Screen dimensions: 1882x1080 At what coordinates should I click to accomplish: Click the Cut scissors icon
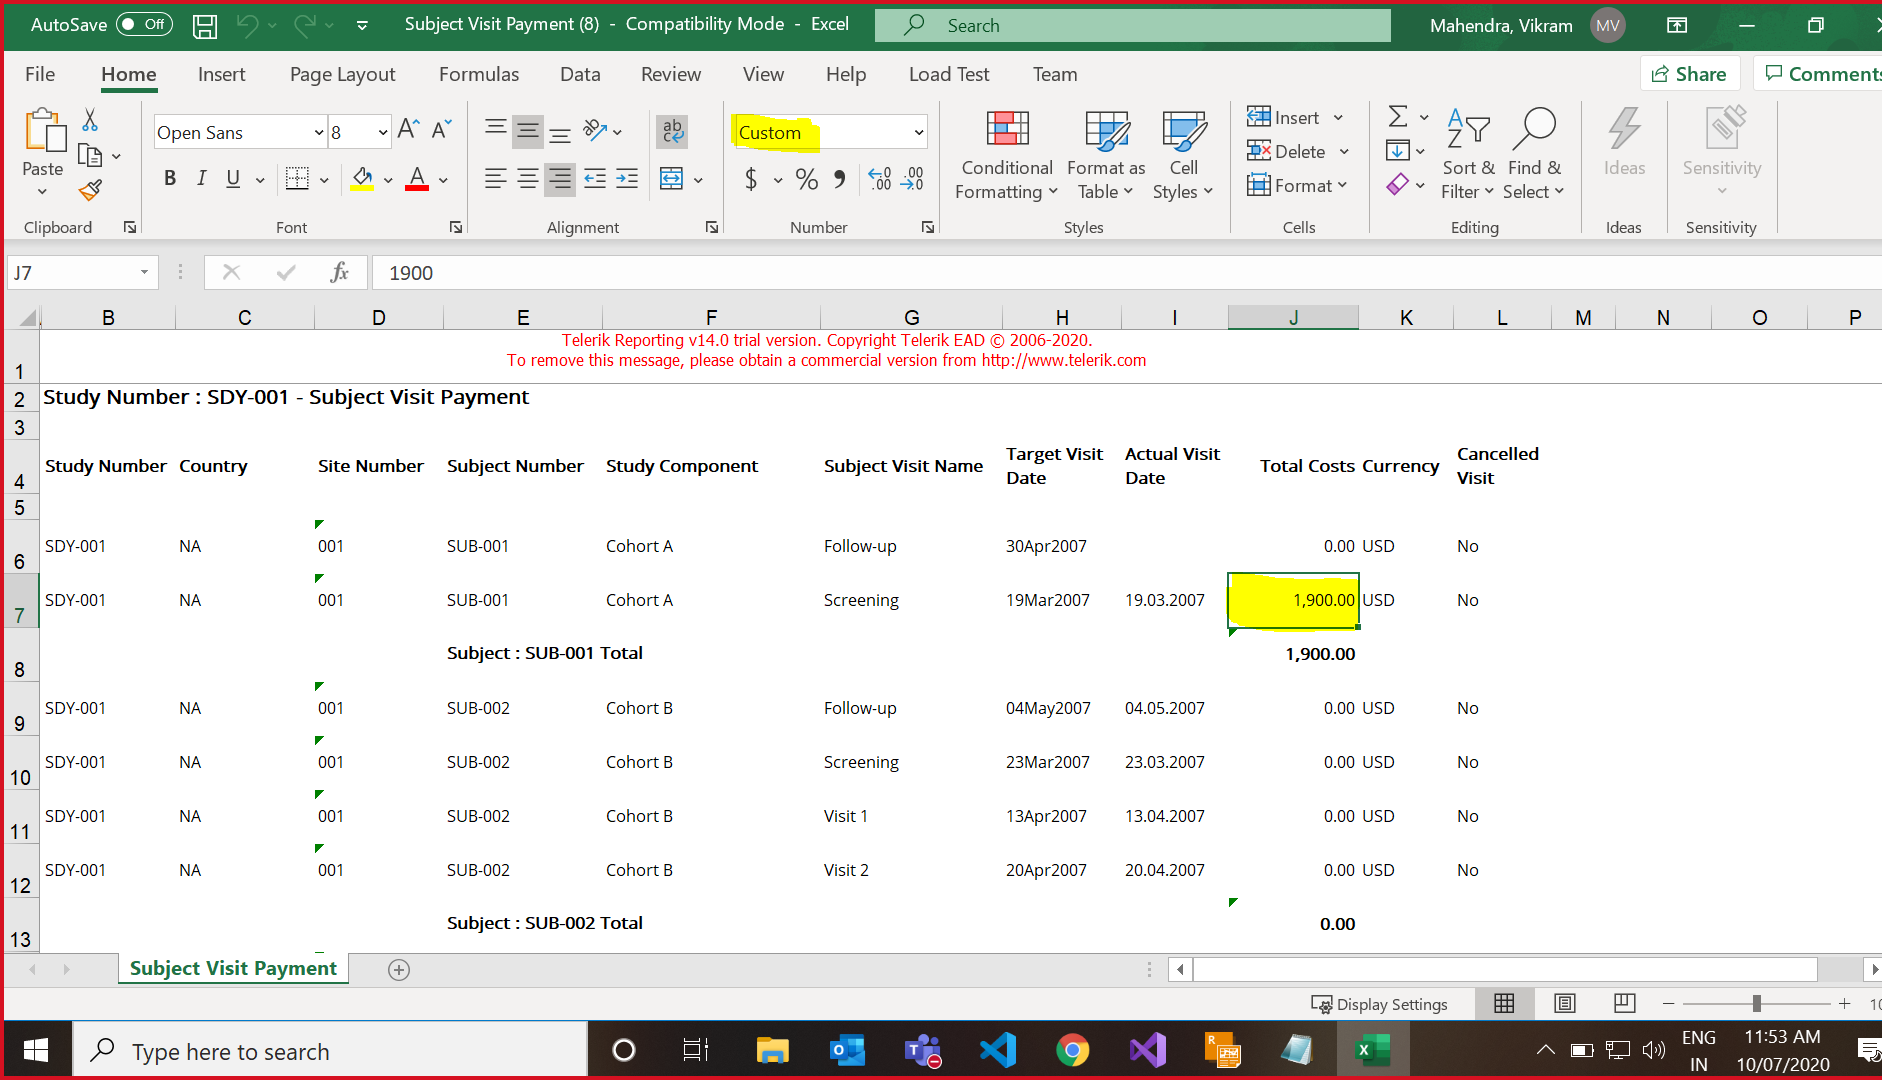click(x=90, y=121)
